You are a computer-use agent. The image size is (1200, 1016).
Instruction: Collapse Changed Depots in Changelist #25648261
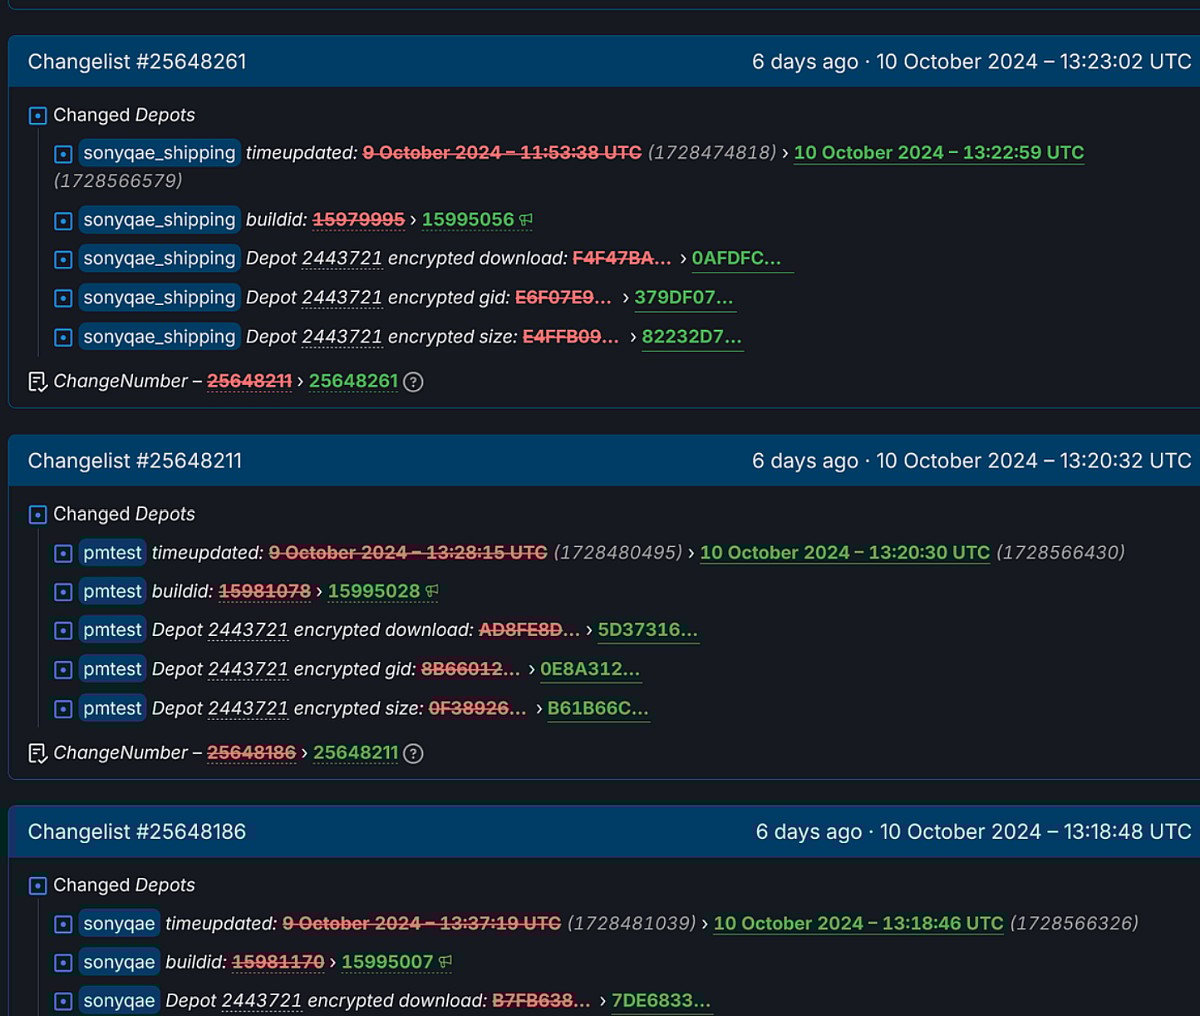tap(38, 116)
